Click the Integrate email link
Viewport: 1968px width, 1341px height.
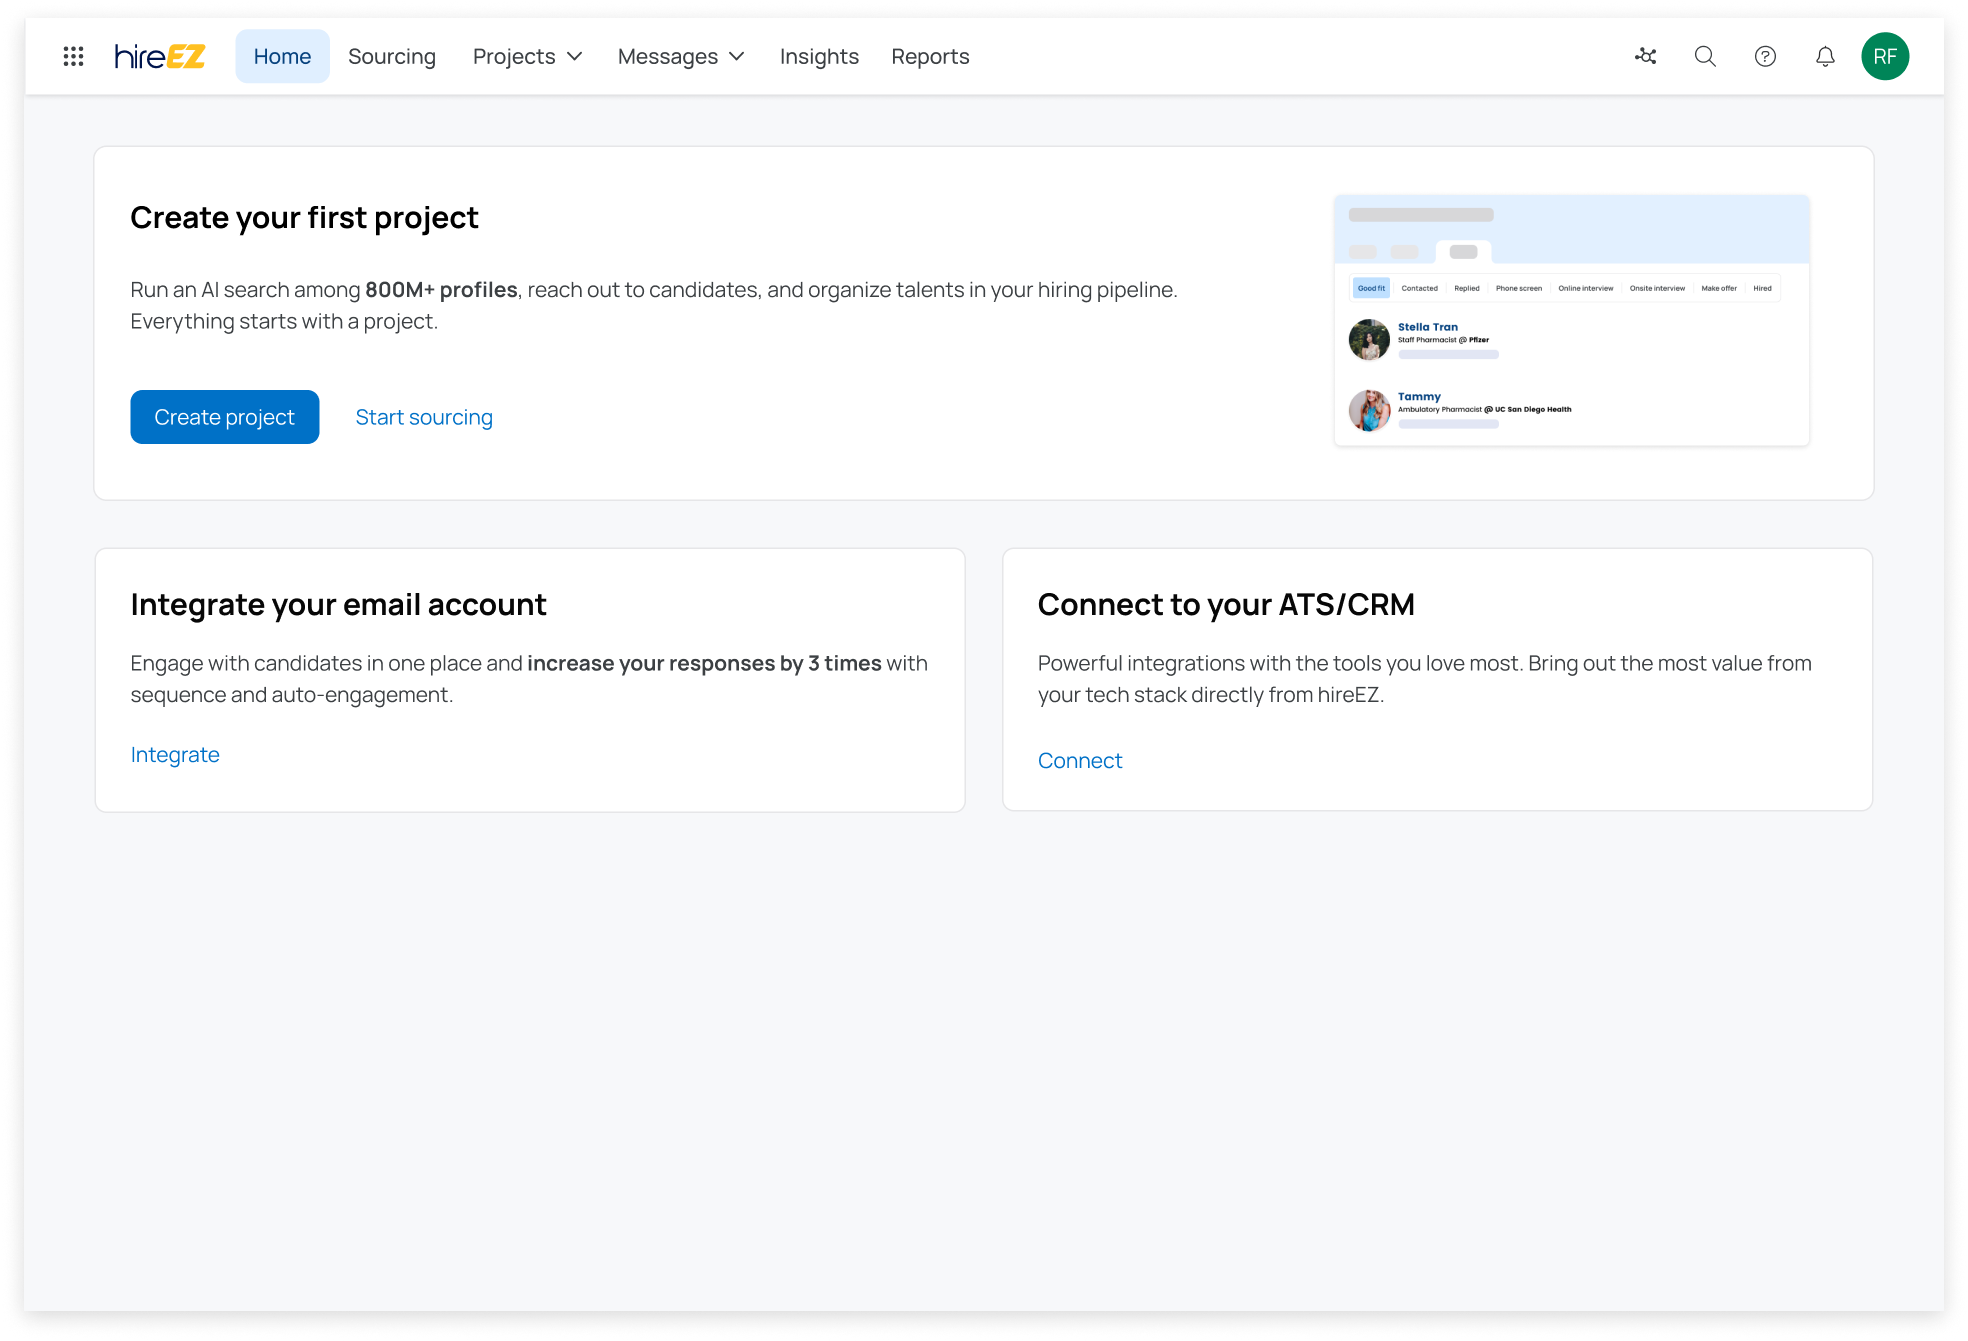pyautogui.click(x=175, y=755)
